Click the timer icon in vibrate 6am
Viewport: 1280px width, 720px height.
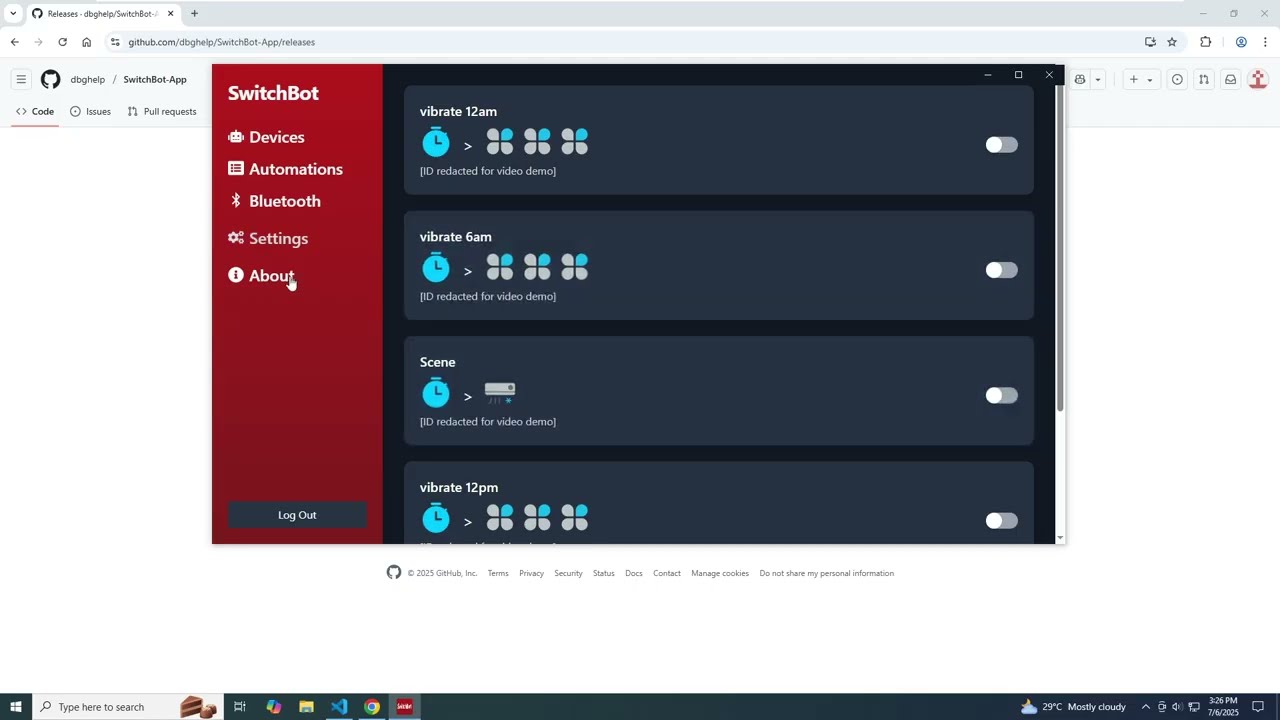coord(436,267)
